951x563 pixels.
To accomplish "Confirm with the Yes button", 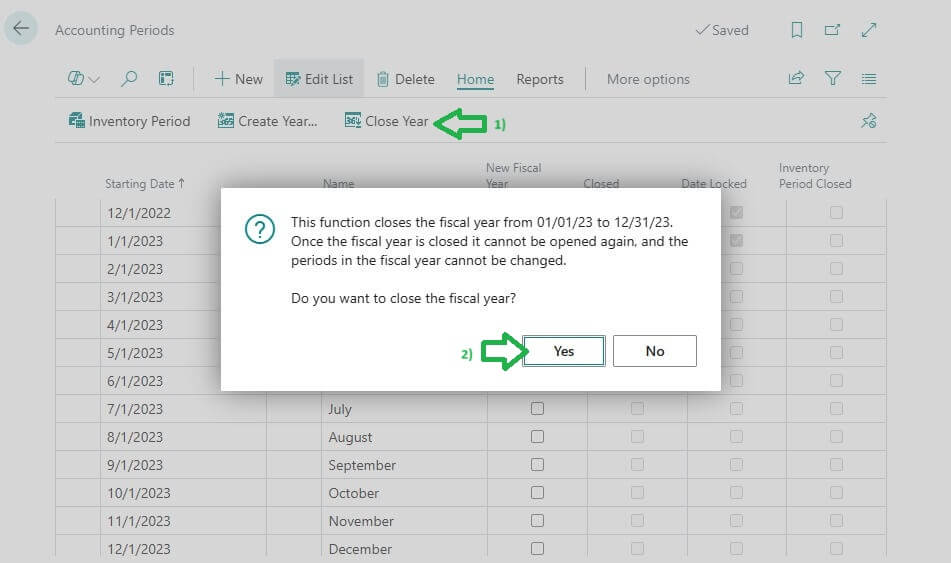I will 564,351.
